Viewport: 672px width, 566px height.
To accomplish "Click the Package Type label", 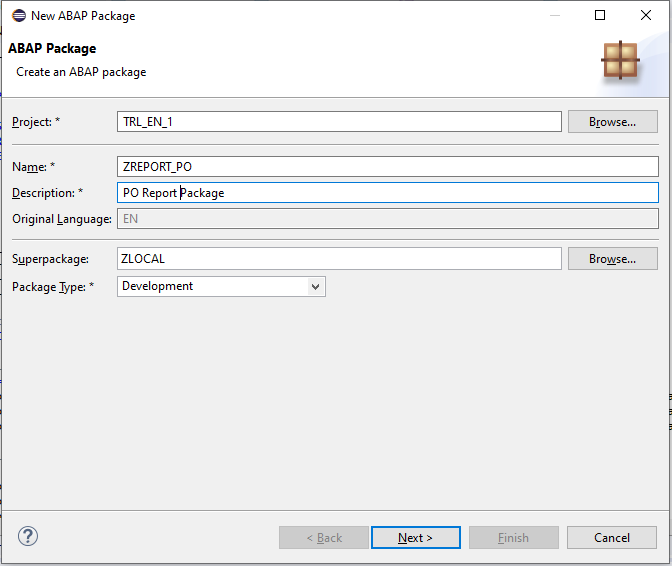I will (x=53, y=287).
